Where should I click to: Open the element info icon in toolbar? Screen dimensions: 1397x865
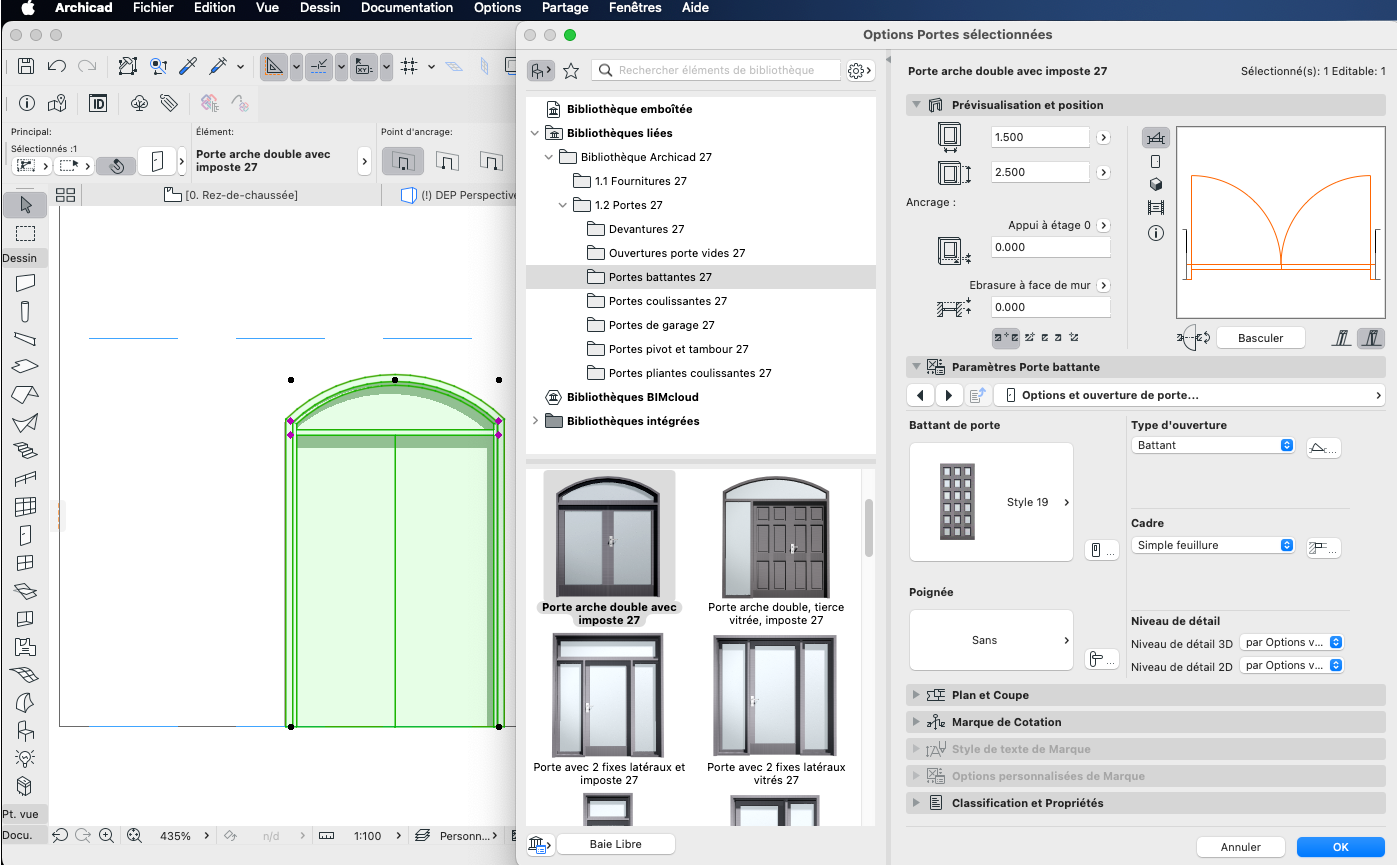27,103
